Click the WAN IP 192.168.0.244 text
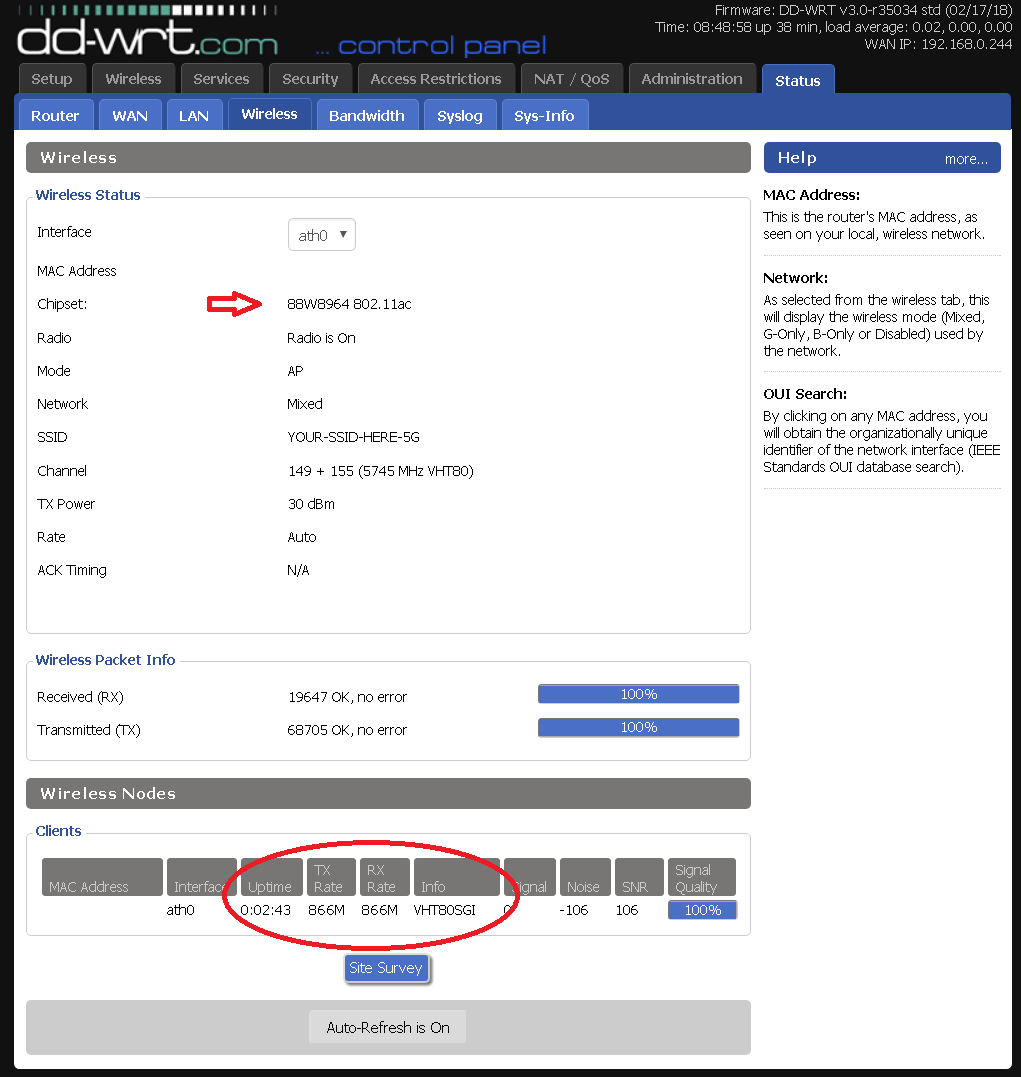The image size is (1021, 1077). point(938,44)
